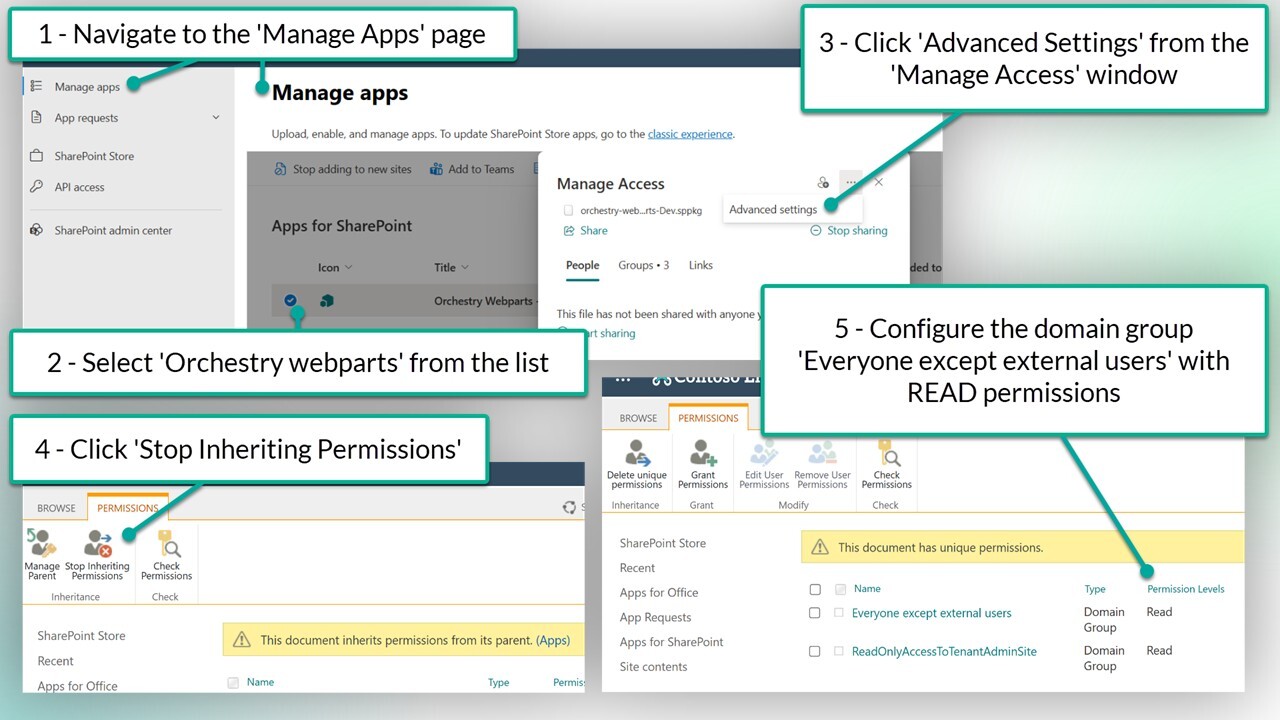Image resolution: width=1280 pixels, height=720 pixels.
Task: Switch to the Groups • 3 tab
Action: tap(643, 265)
